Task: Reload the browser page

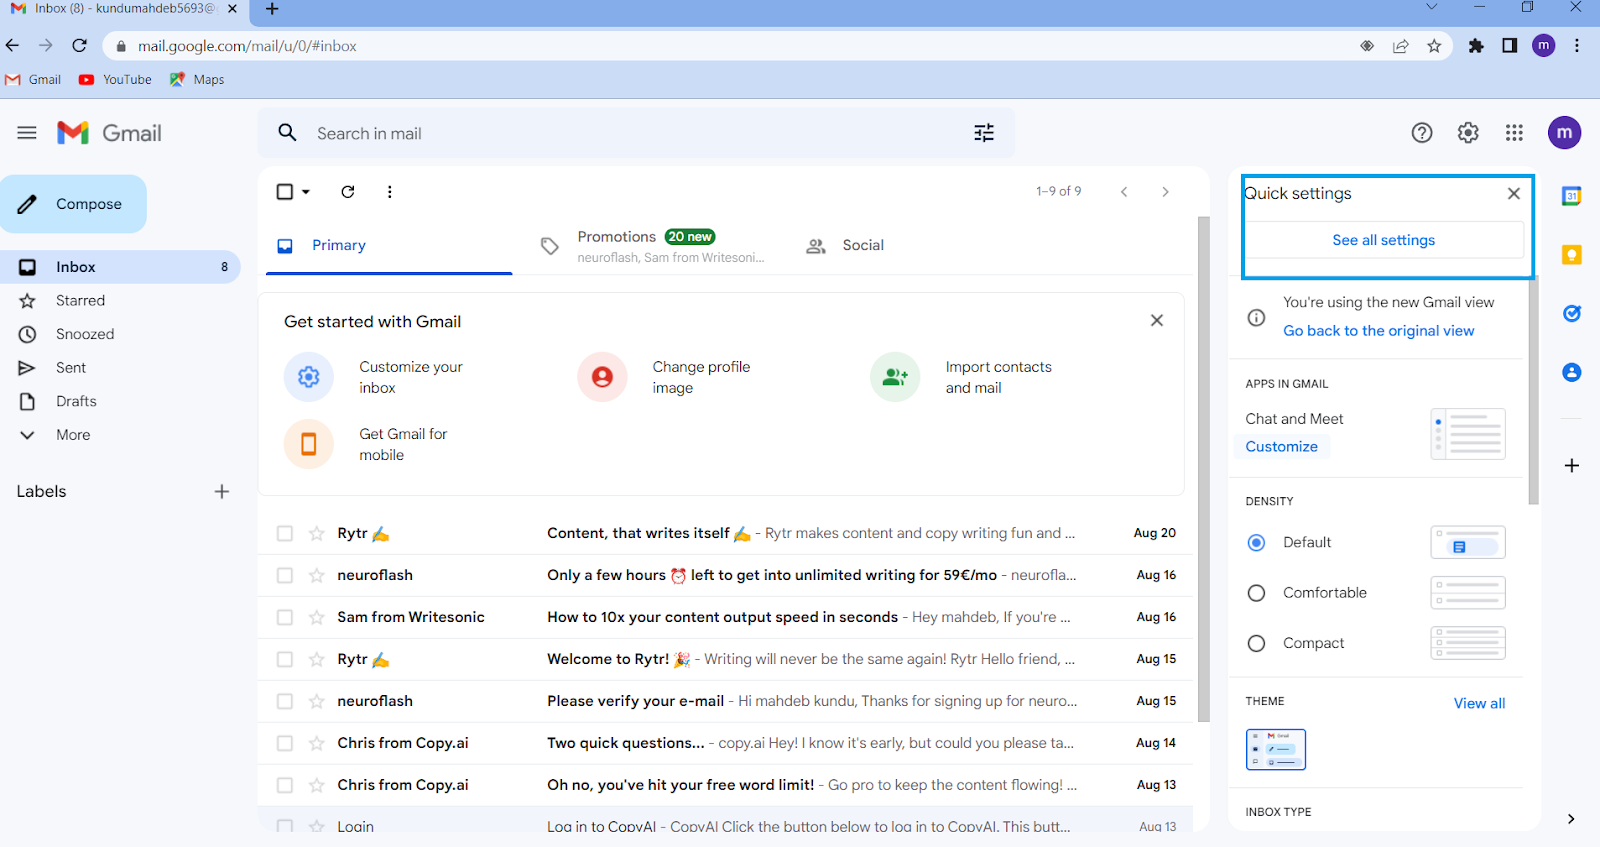Action: click(80, 46)
